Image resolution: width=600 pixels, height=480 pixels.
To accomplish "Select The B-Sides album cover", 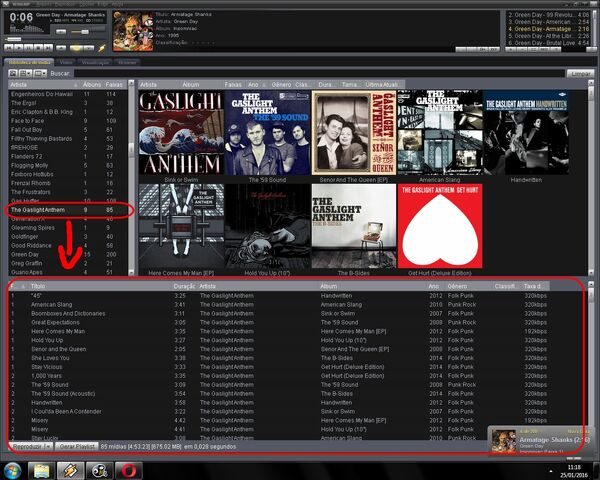I will click(354, 226).
